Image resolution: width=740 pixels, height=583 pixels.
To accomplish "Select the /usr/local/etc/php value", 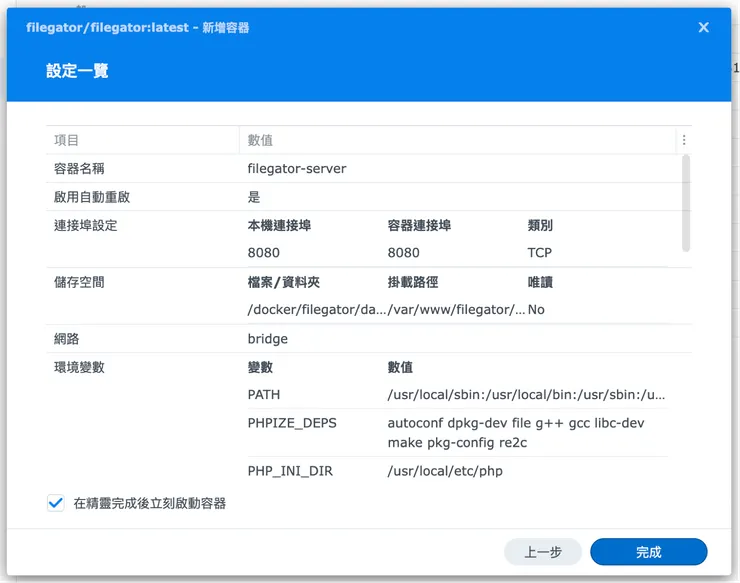I will pos(445,471).
